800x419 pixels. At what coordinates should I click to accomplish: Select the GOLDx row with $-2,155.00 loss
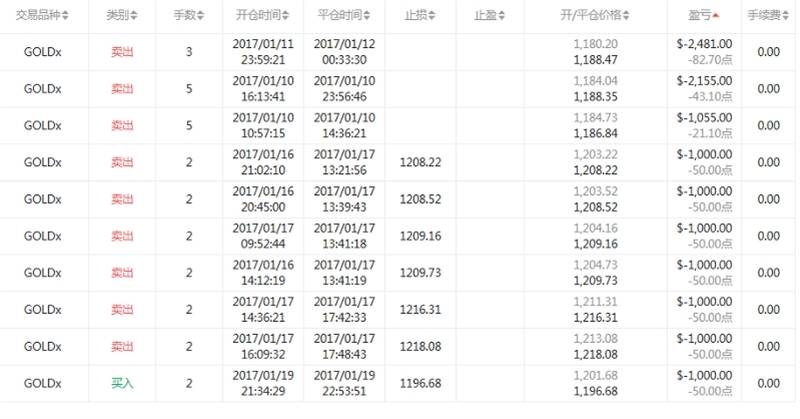click(400, 89)
